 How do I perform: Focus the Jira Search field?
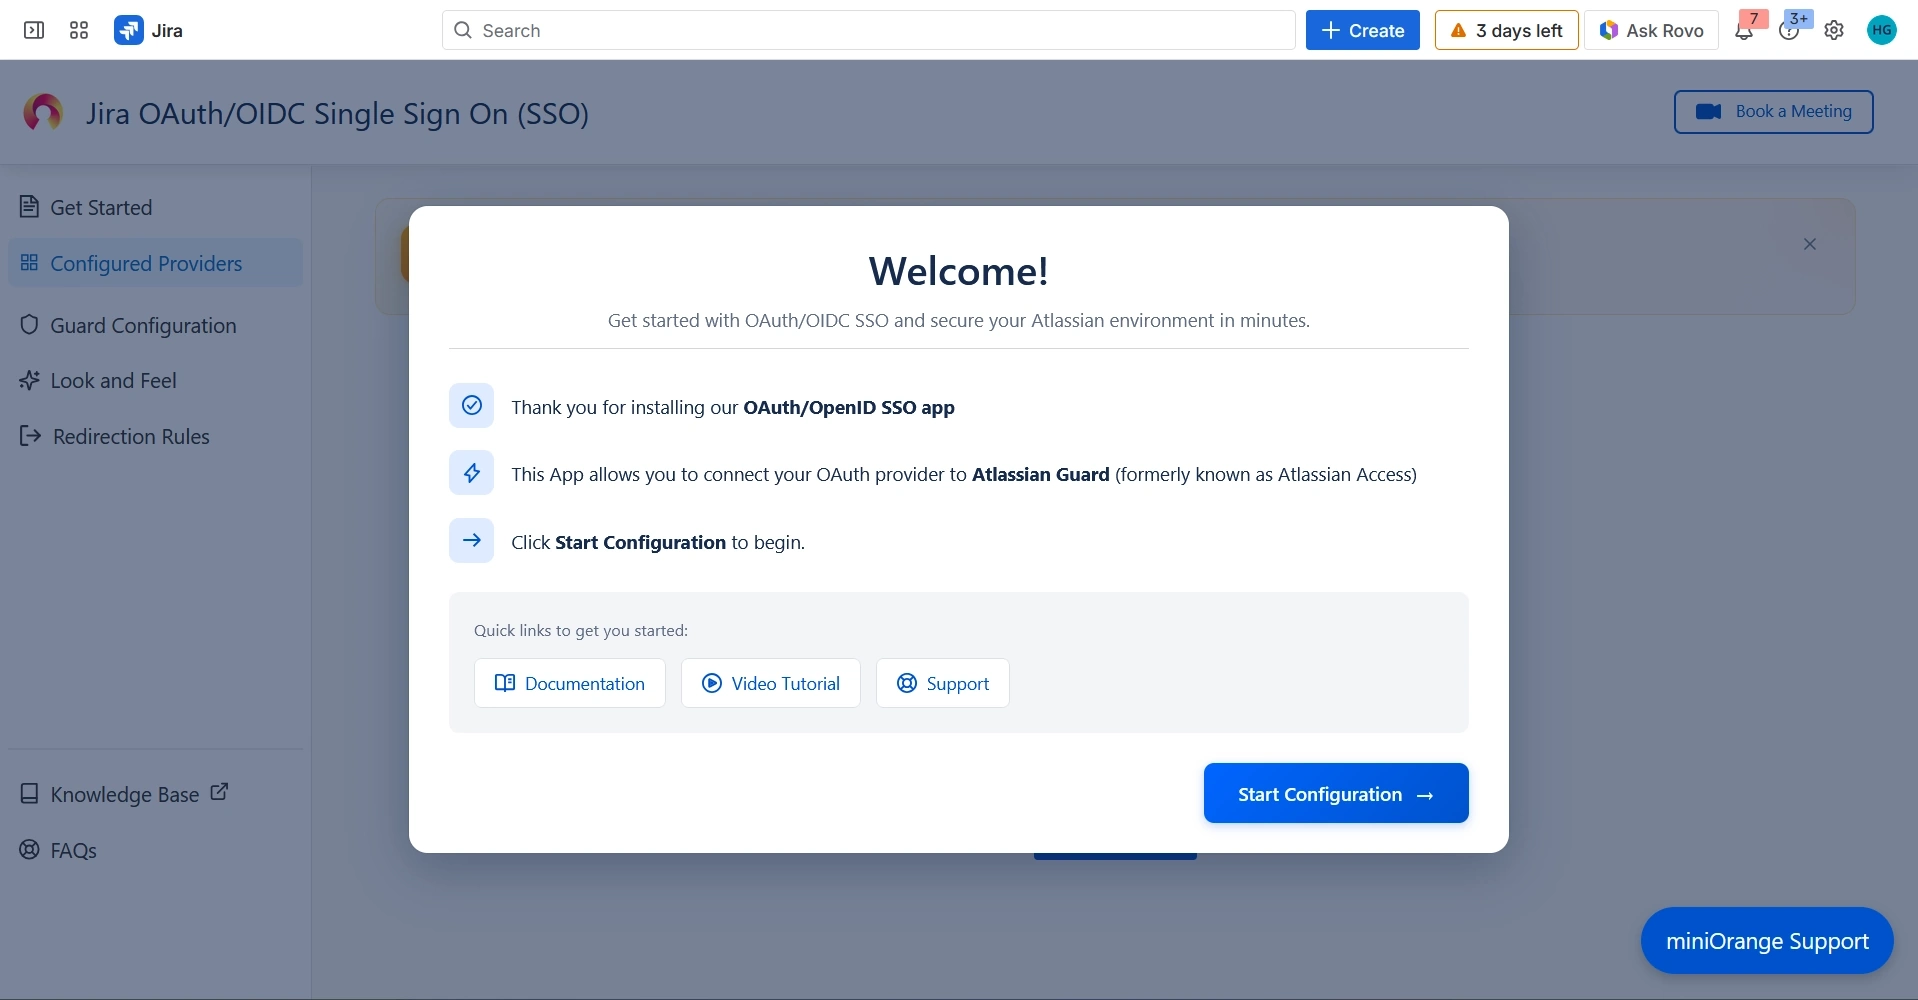pyautogui.click(x=869, y=30)
